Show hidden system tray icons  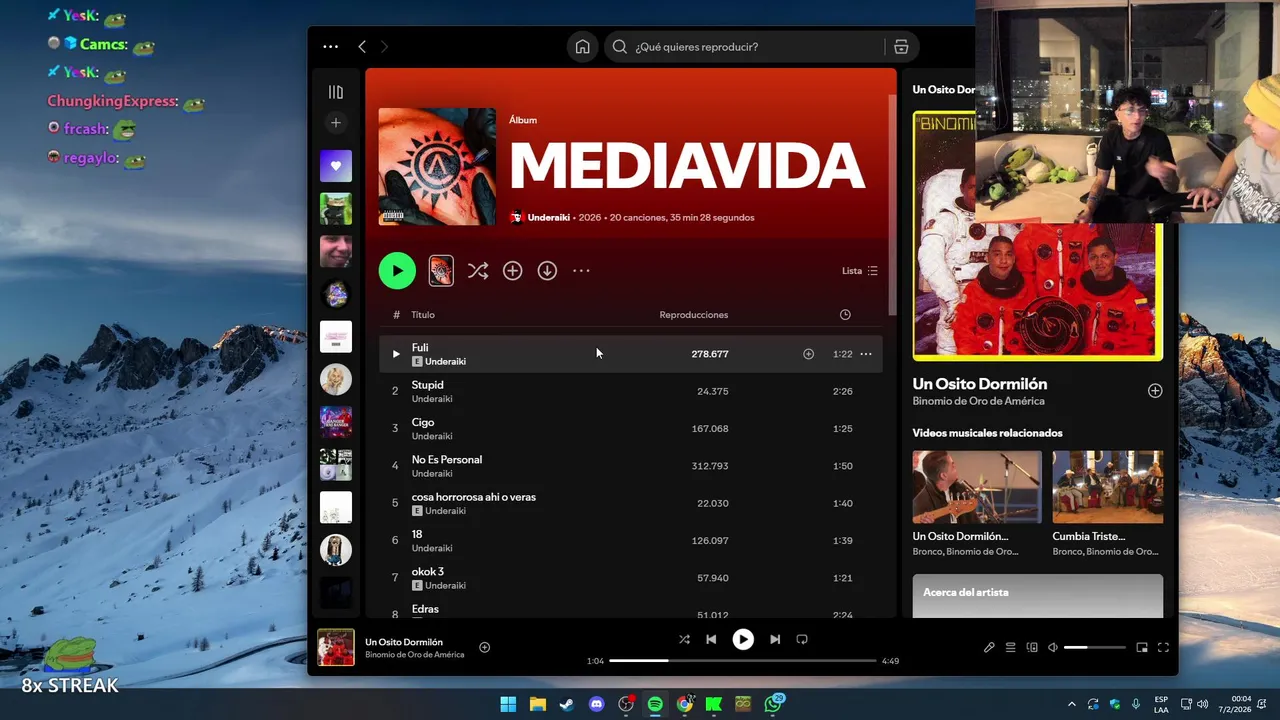coord(1072,704)
